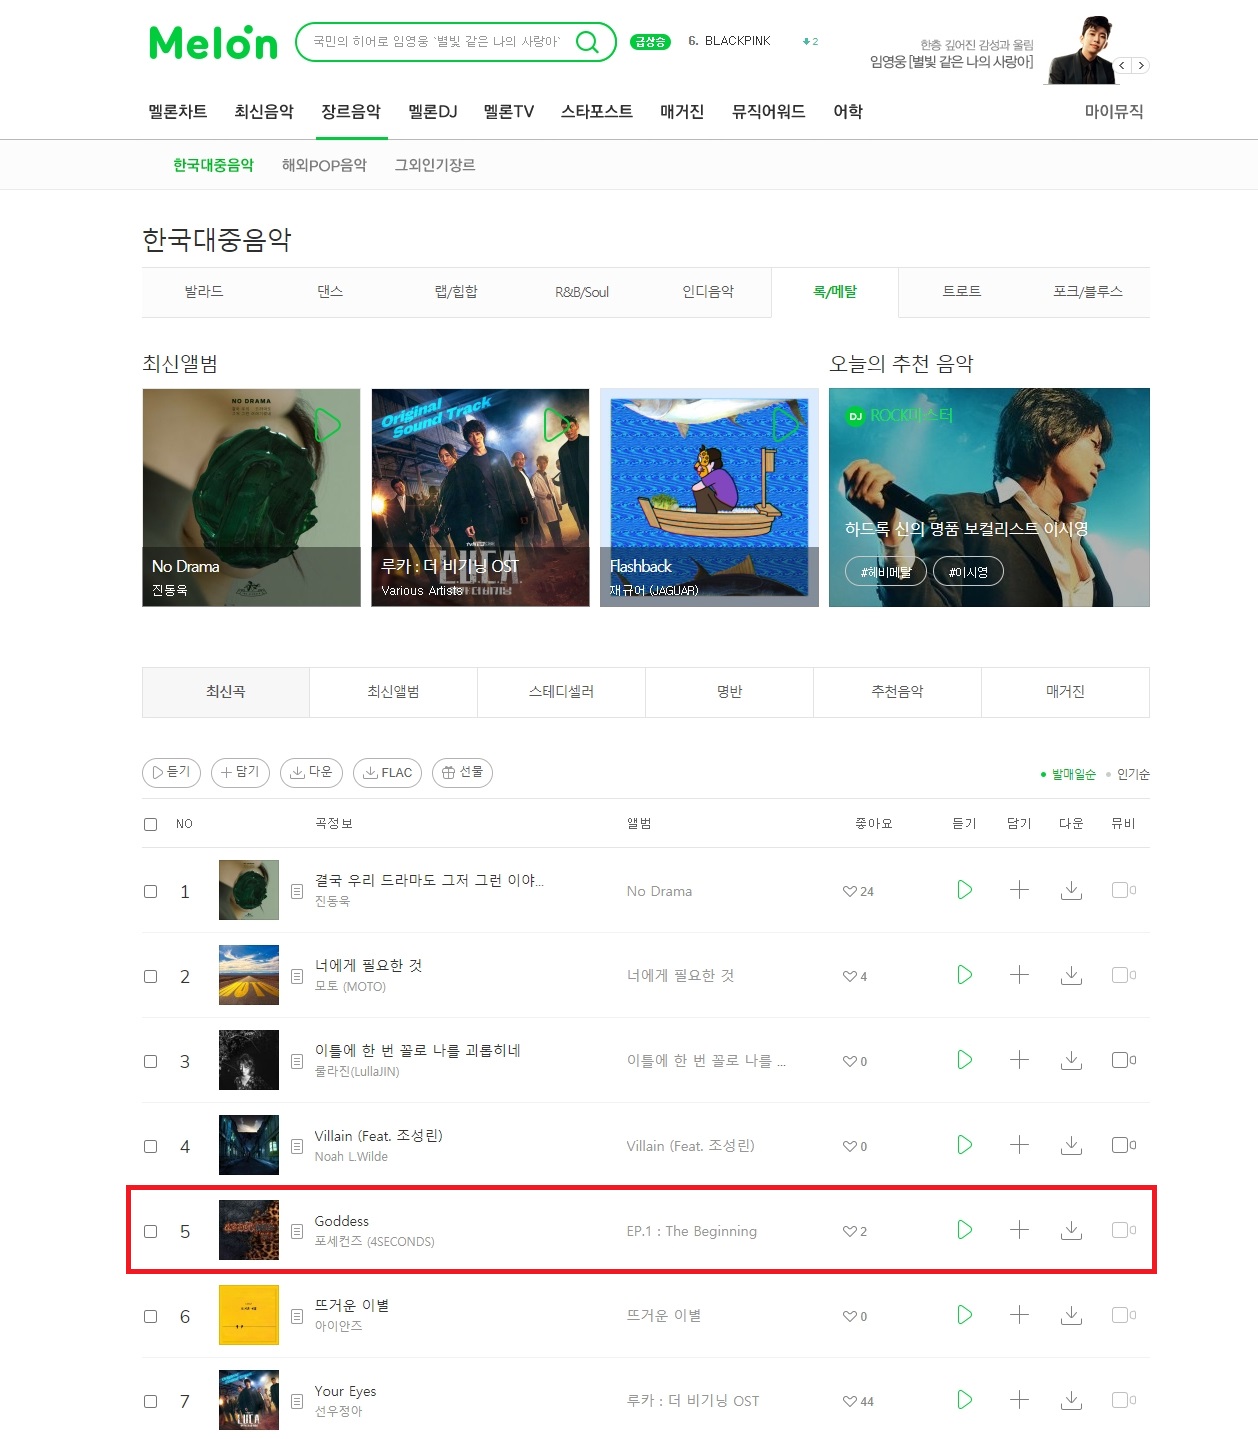Switch to the 발라드 genre tab

pyautogui.click(x=204, y=292)
